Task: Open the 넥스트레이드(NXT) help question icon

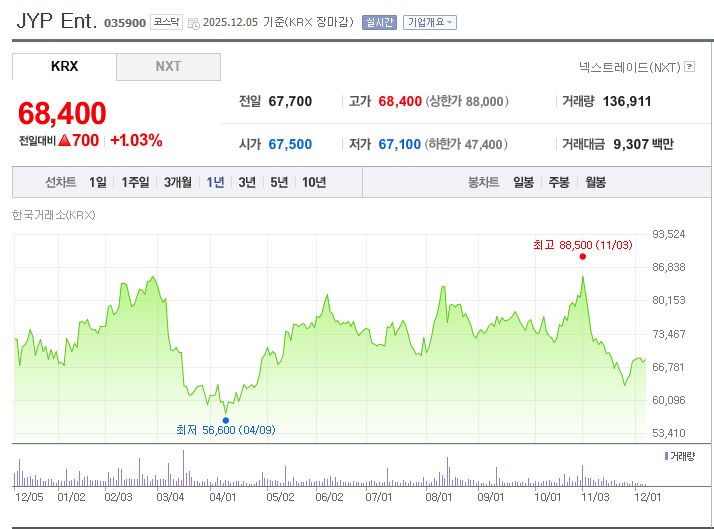Action: point(690,67)
